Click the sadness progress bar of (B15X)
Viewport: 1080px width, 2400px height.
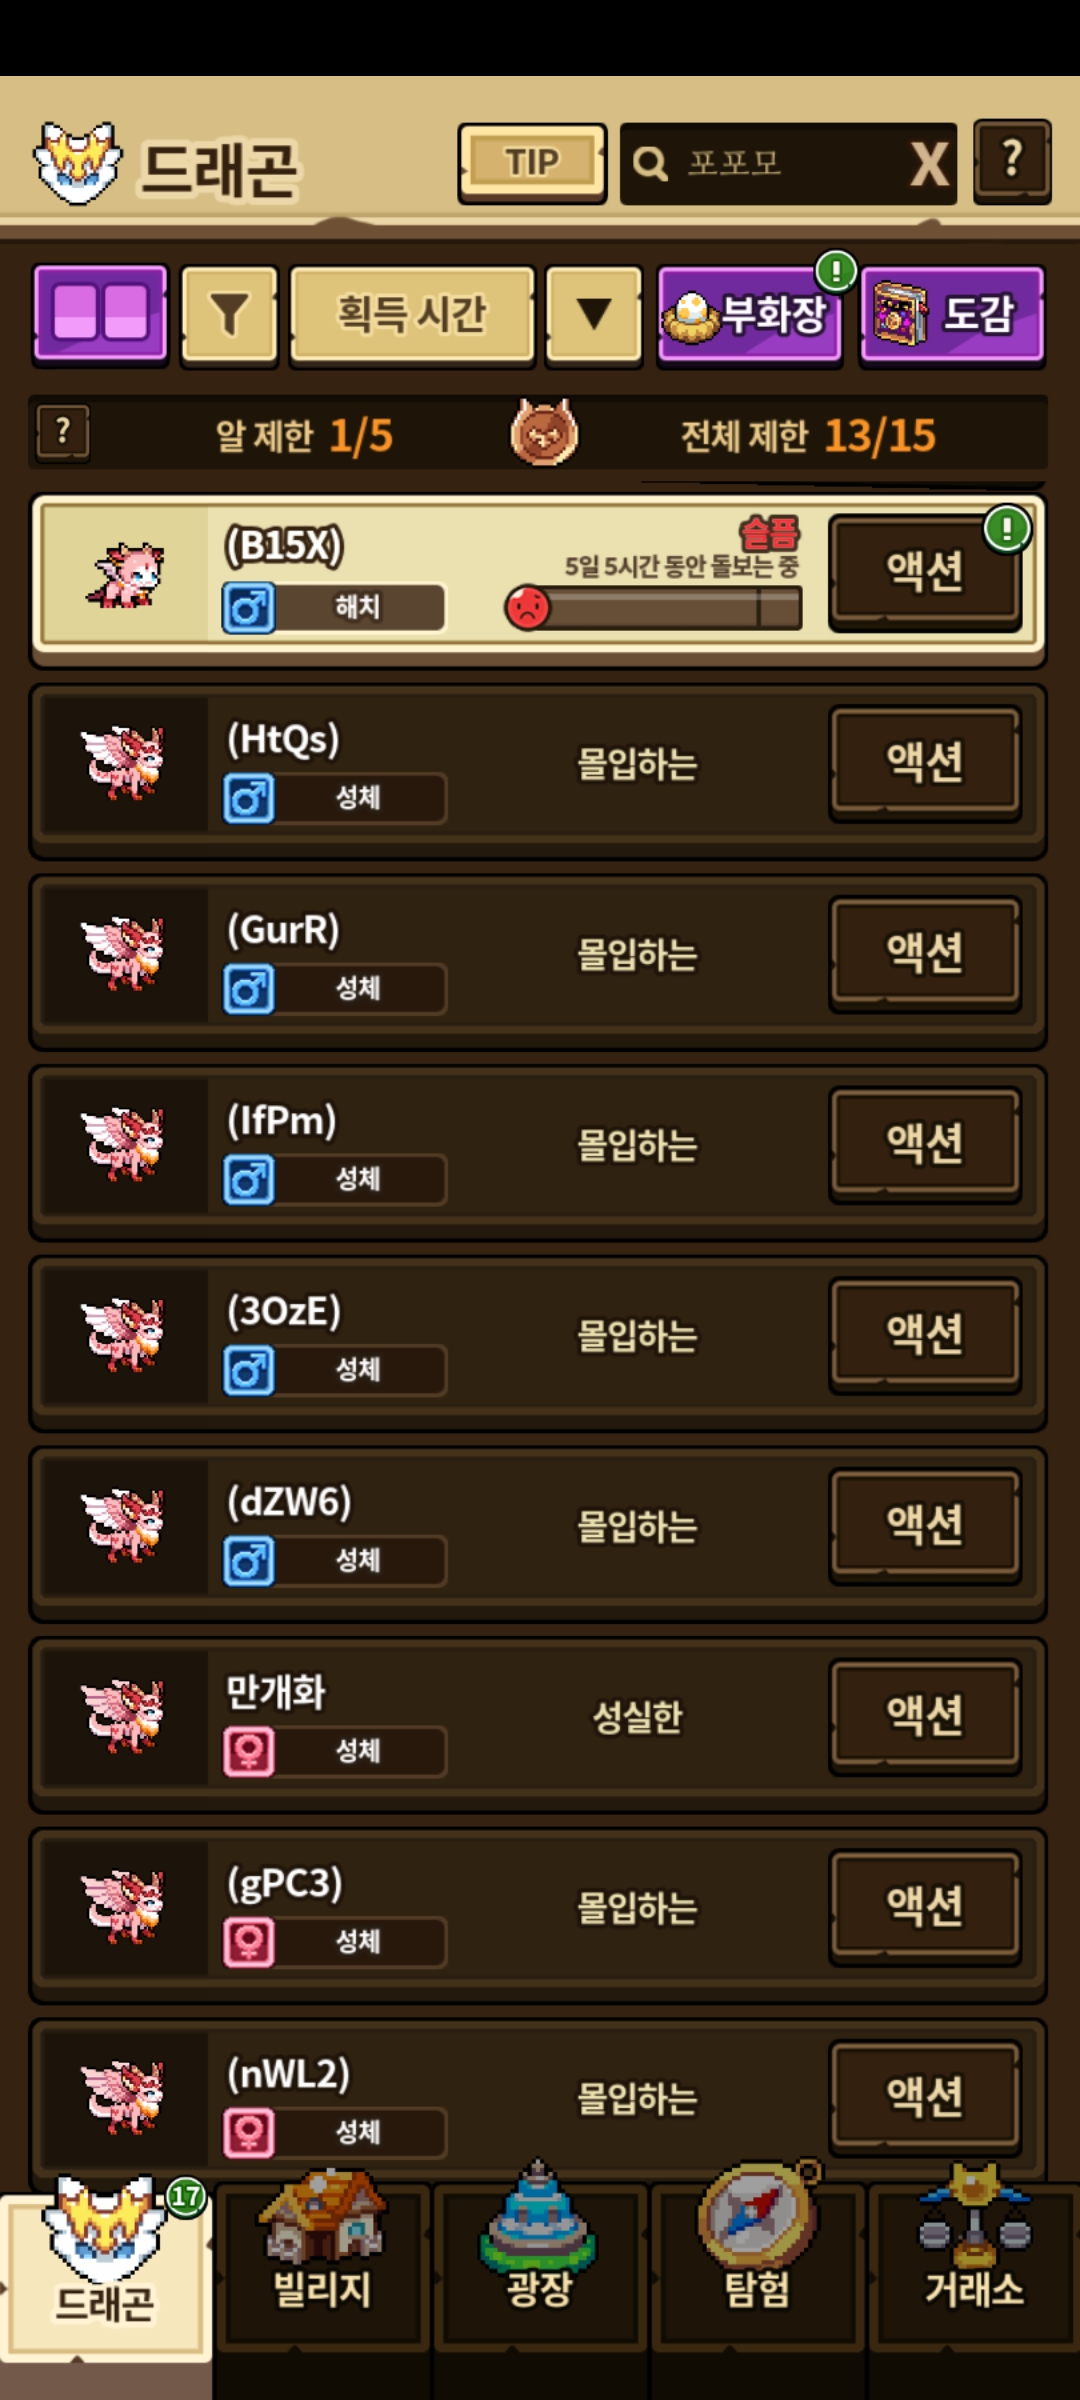click(654, 607)
